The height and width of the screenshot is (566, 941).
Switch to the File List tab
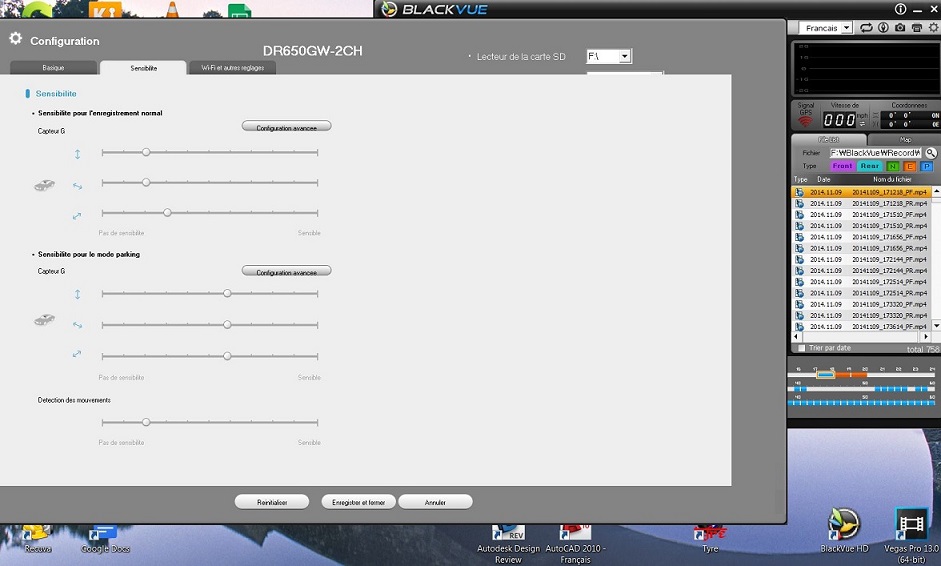point(829,139)
